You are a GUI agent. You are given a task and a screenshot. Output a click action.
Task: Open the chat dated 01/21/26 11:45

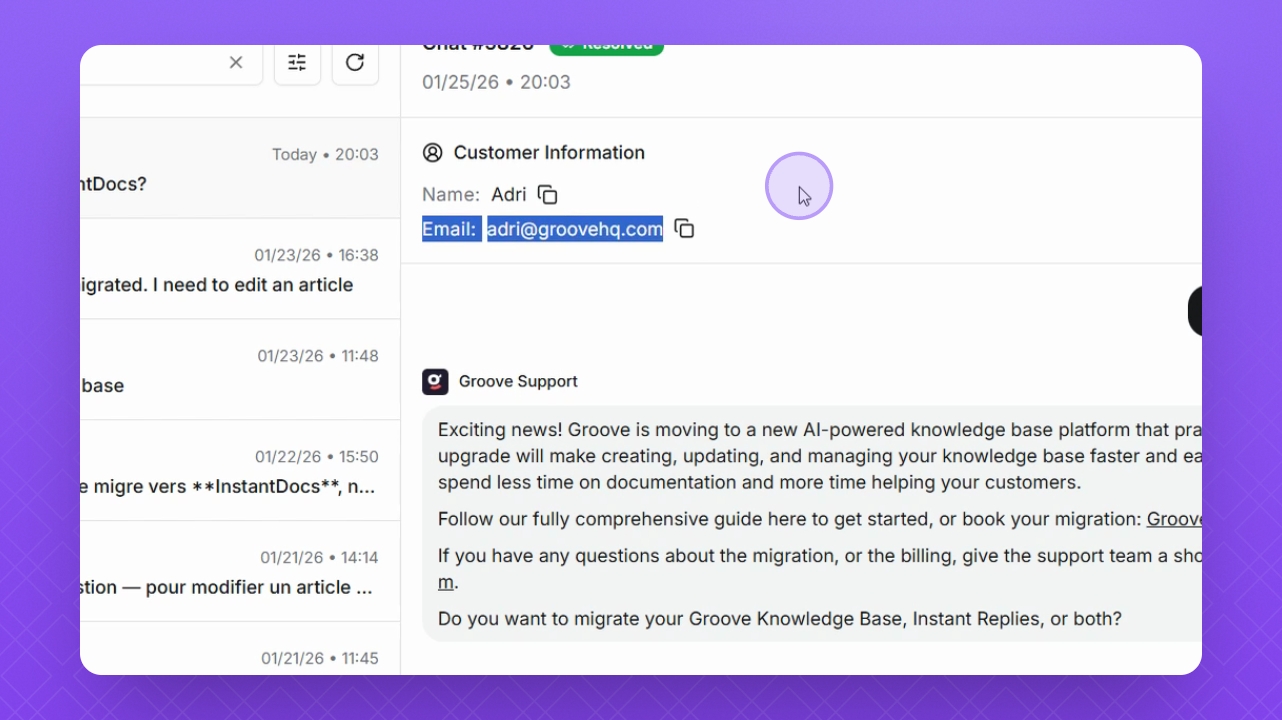(240, 649)
